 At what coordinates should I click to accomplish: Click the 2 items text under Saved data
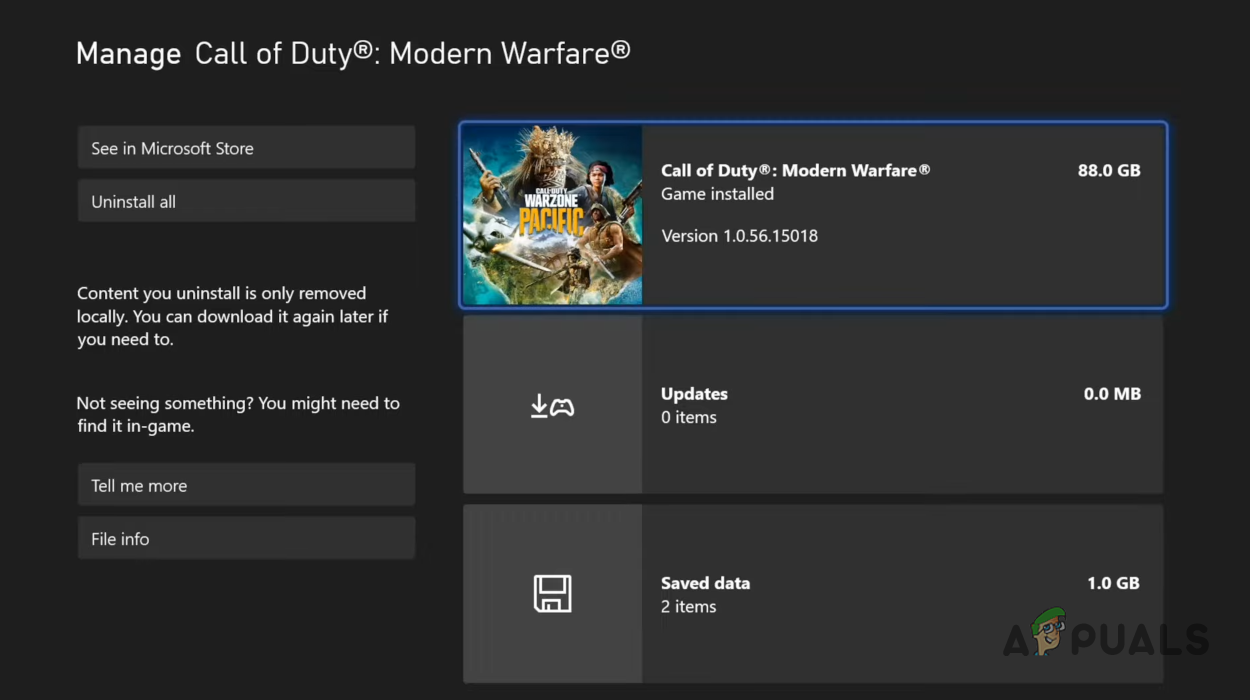click(x=688, y=607)
